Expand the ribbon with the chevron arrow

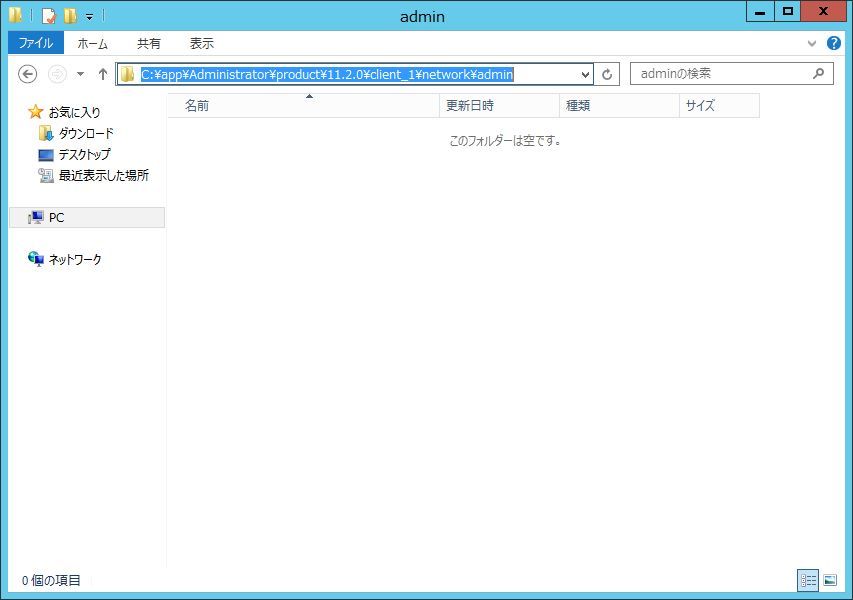click(812, 44)
